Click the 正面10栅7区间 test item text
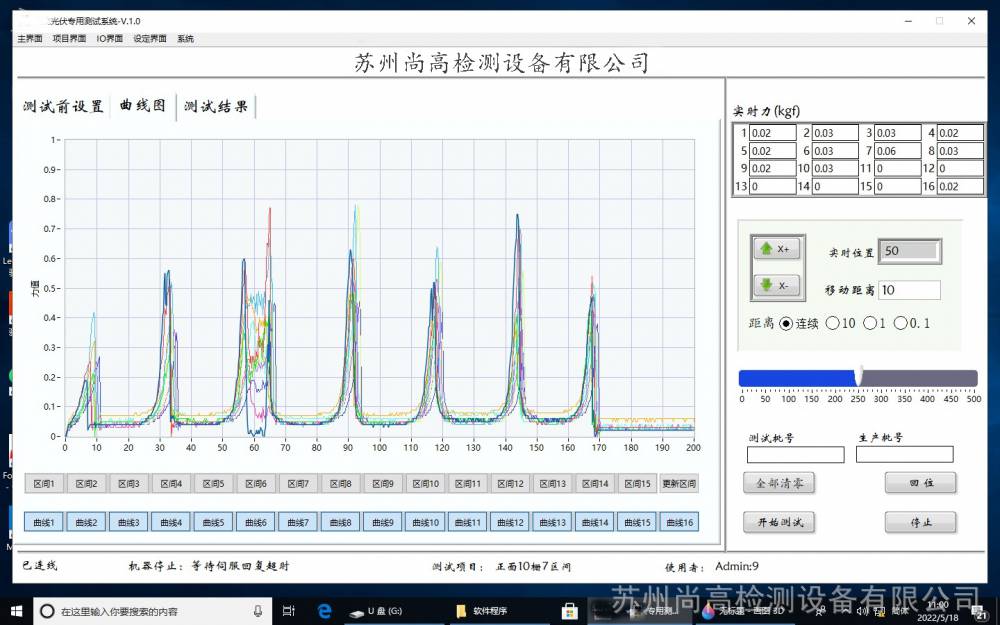This screenshot has width=1000, height=625. point(533,566)
